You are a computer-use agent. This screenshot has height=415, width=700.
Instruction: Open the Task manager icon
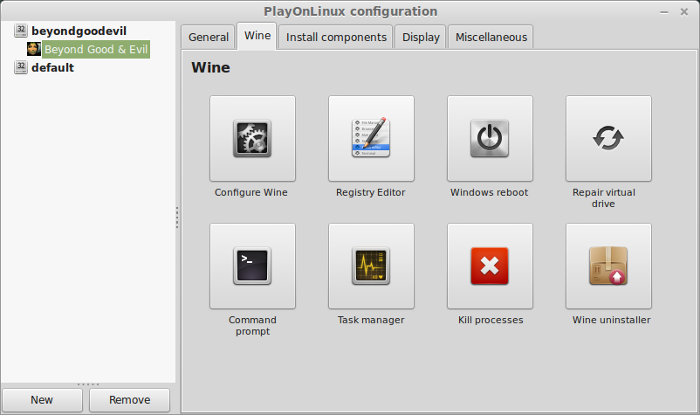[371, 266]
